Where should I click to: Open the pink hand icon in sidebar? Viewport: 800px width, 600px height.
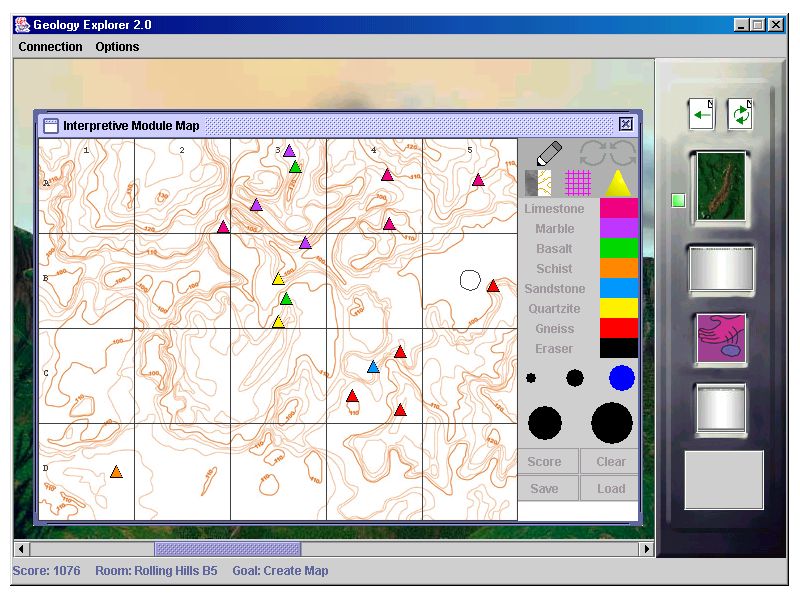tap(721, 339)
